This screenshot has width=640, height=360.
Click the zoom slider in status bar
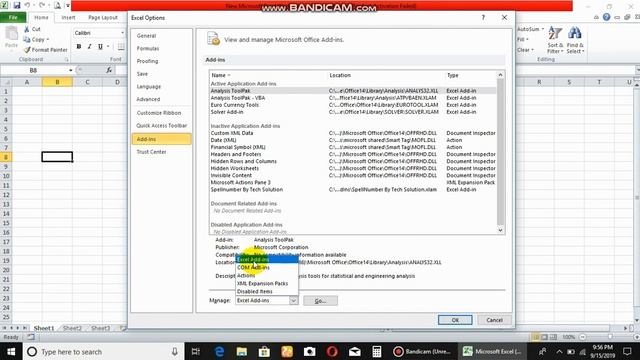610,337
